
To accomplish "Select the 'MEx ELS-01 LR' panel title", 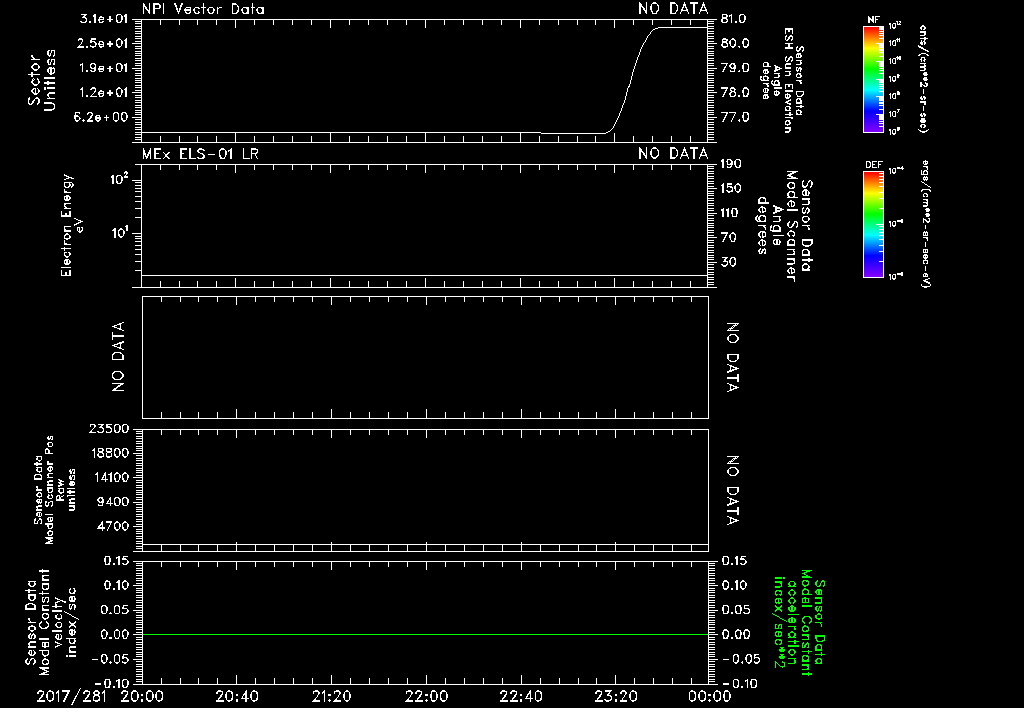I will (x=200, y=154).
